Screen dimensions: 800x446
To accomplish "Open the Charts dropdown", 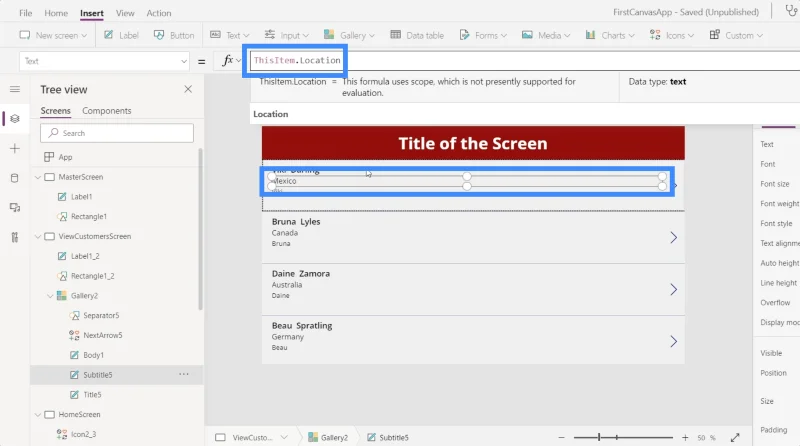I will [x=610, y=35].
